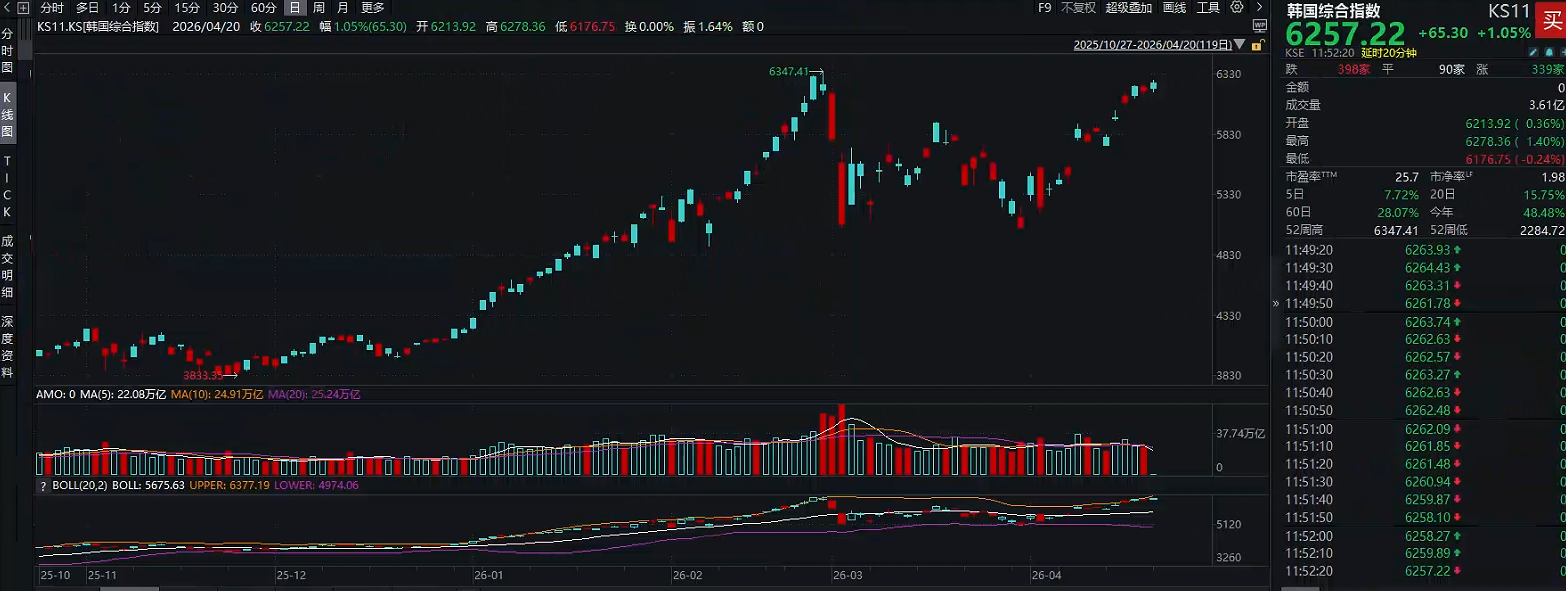Click the 26-01 date axis label
The height and width of the screenshot is (591, 1566).
point(489,576)
